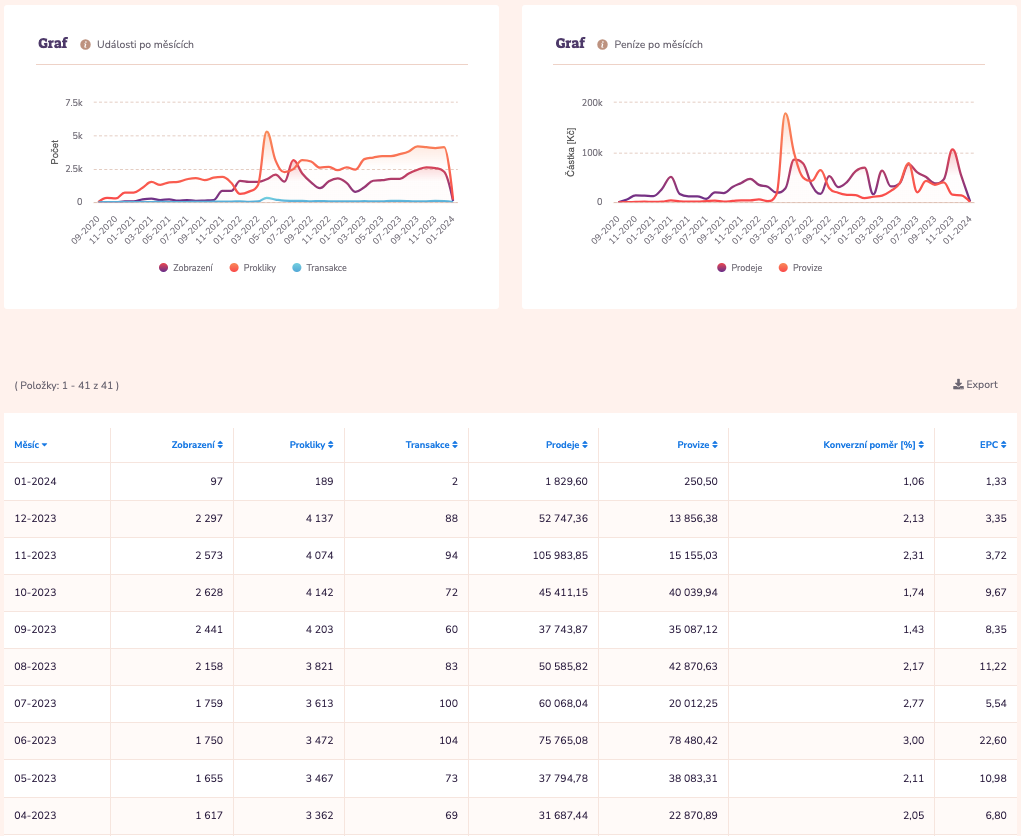Sort table by Prokliky column
This screenshot has width=1021, height=836.
click(312, 444)
